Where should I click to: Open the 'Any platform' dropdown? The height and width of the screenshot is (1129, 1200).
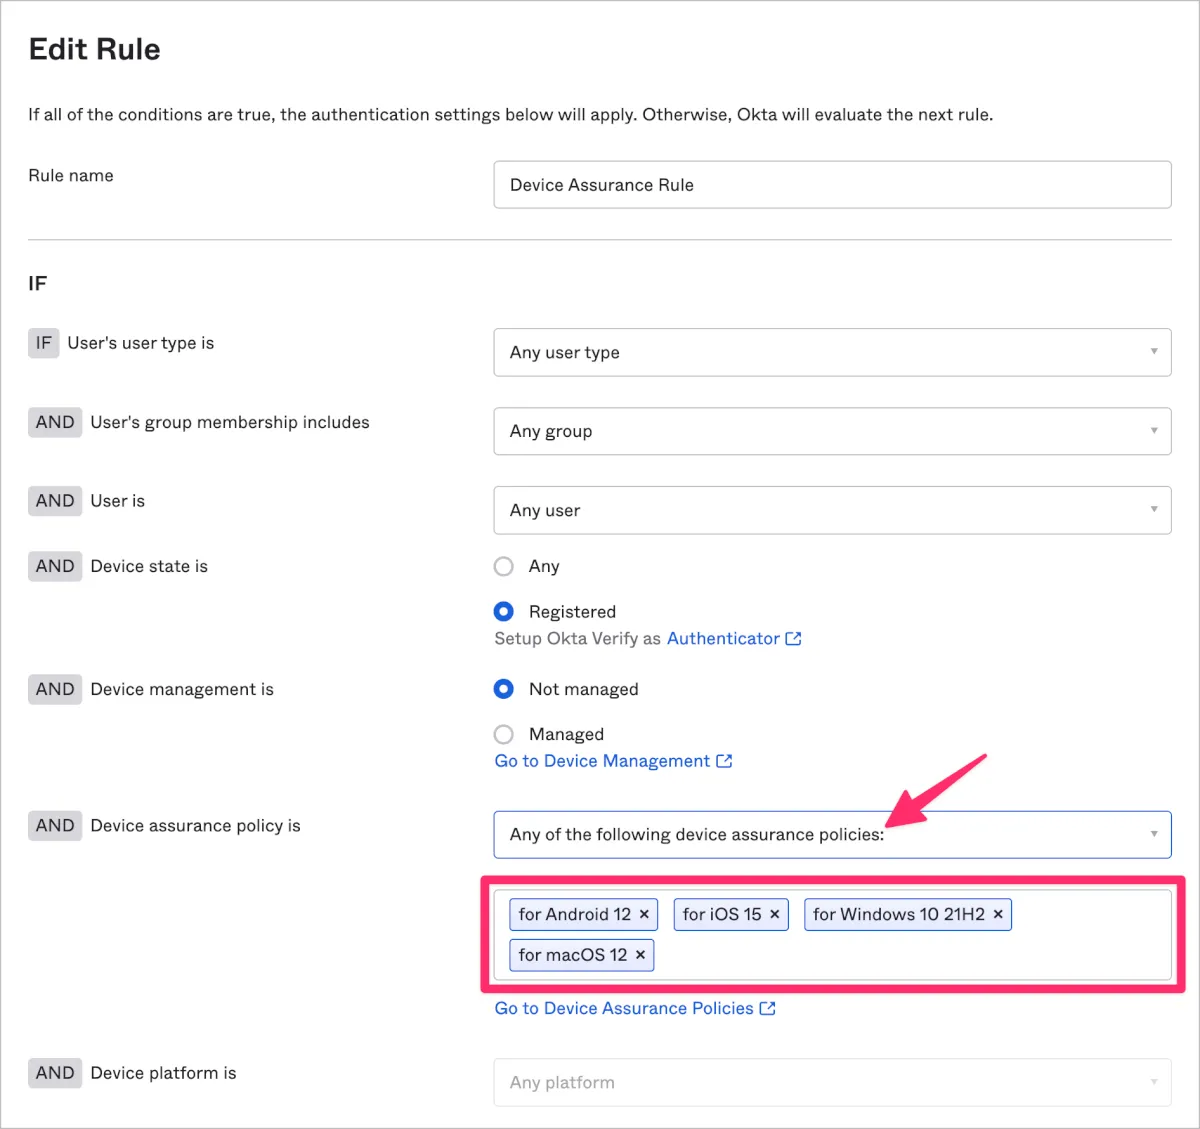click(832, 1082)
